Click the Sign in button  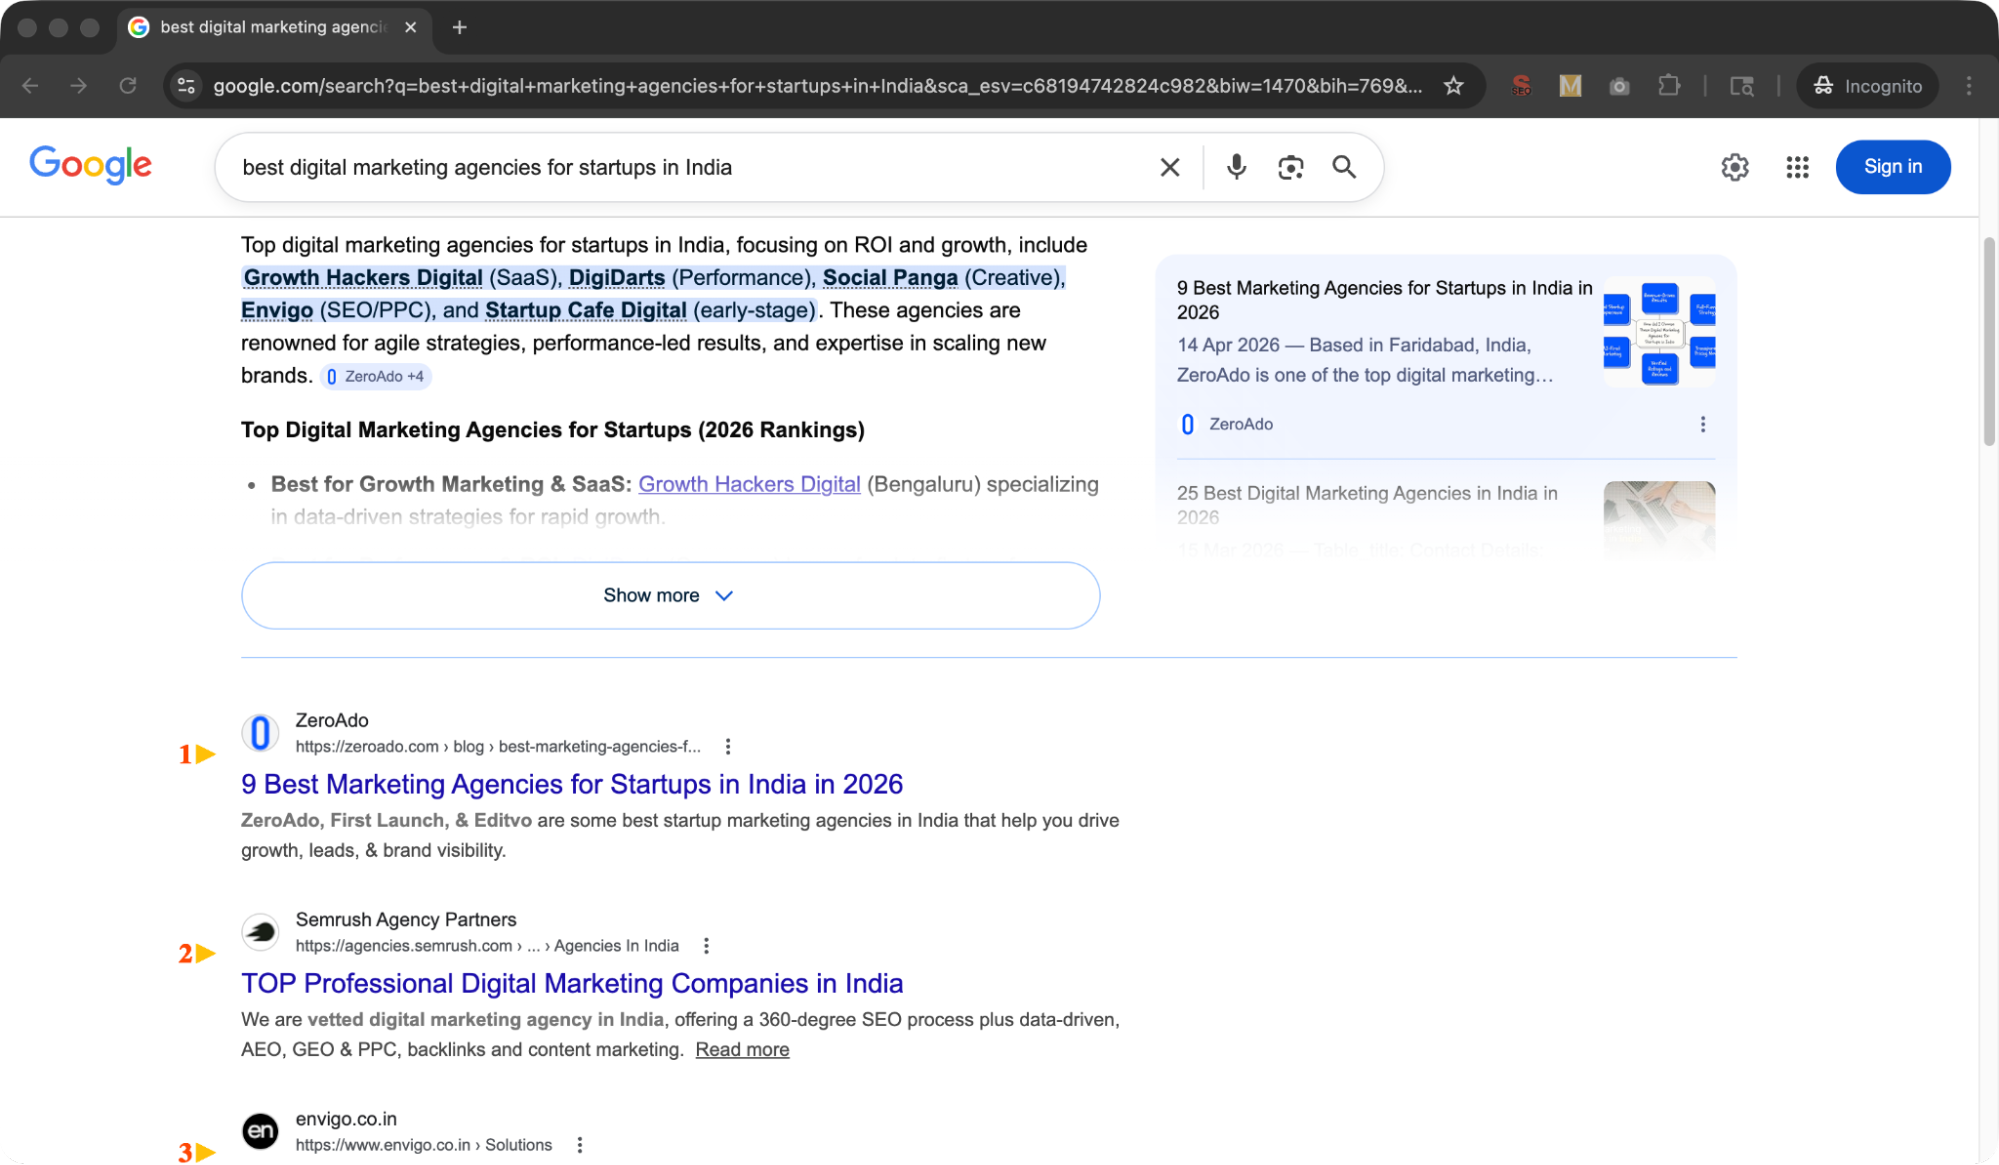coord(1892,167)
